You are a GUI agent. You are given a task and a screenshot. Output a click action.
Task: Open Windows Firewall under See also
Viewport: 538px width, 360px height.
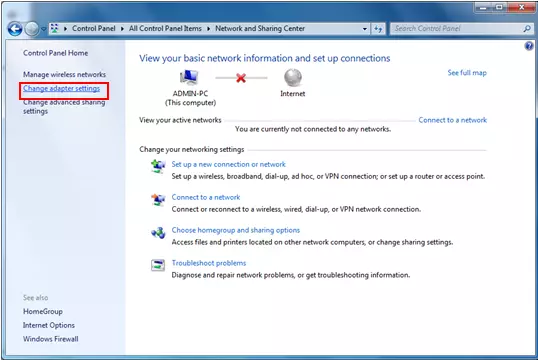point(50,339)
